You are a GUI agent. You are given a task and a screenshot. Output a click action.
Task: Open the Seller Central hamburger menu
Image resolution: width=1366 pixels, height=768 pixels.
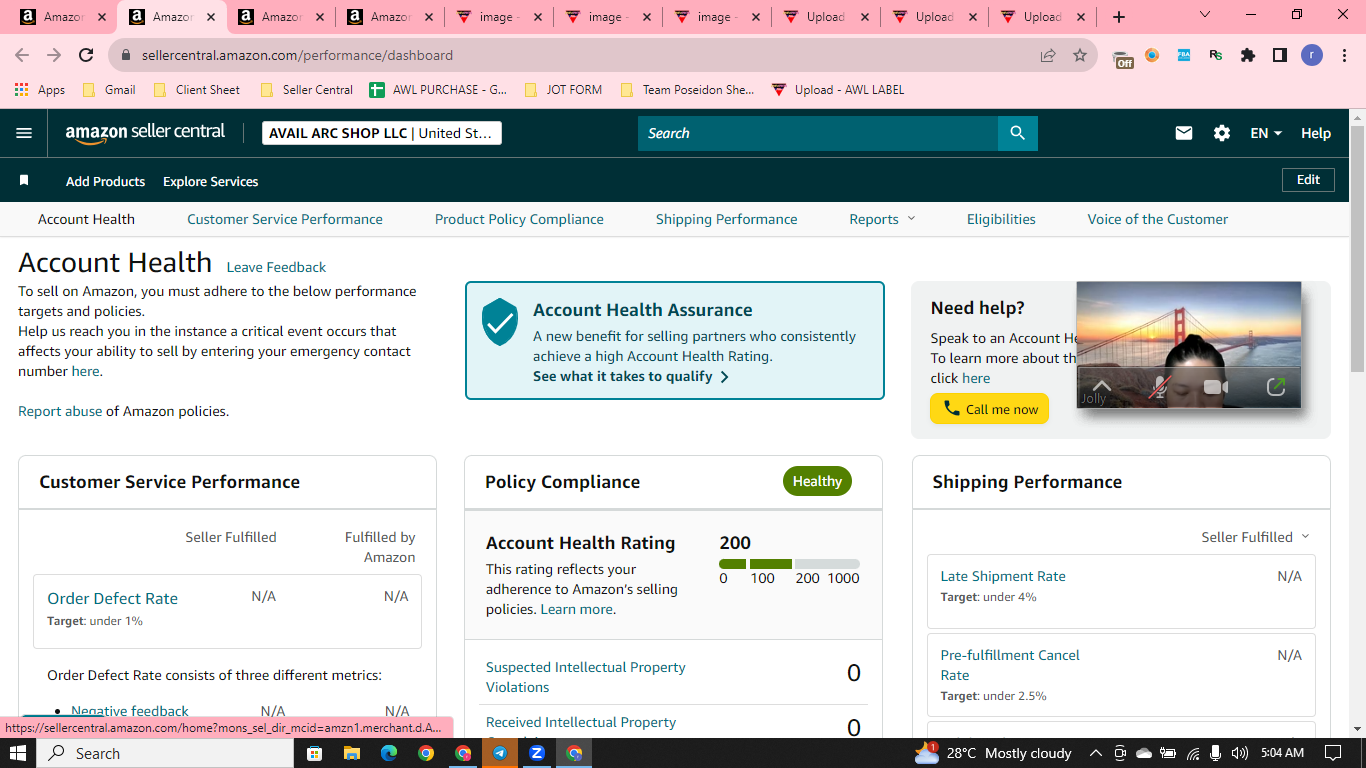click(24, 133)
